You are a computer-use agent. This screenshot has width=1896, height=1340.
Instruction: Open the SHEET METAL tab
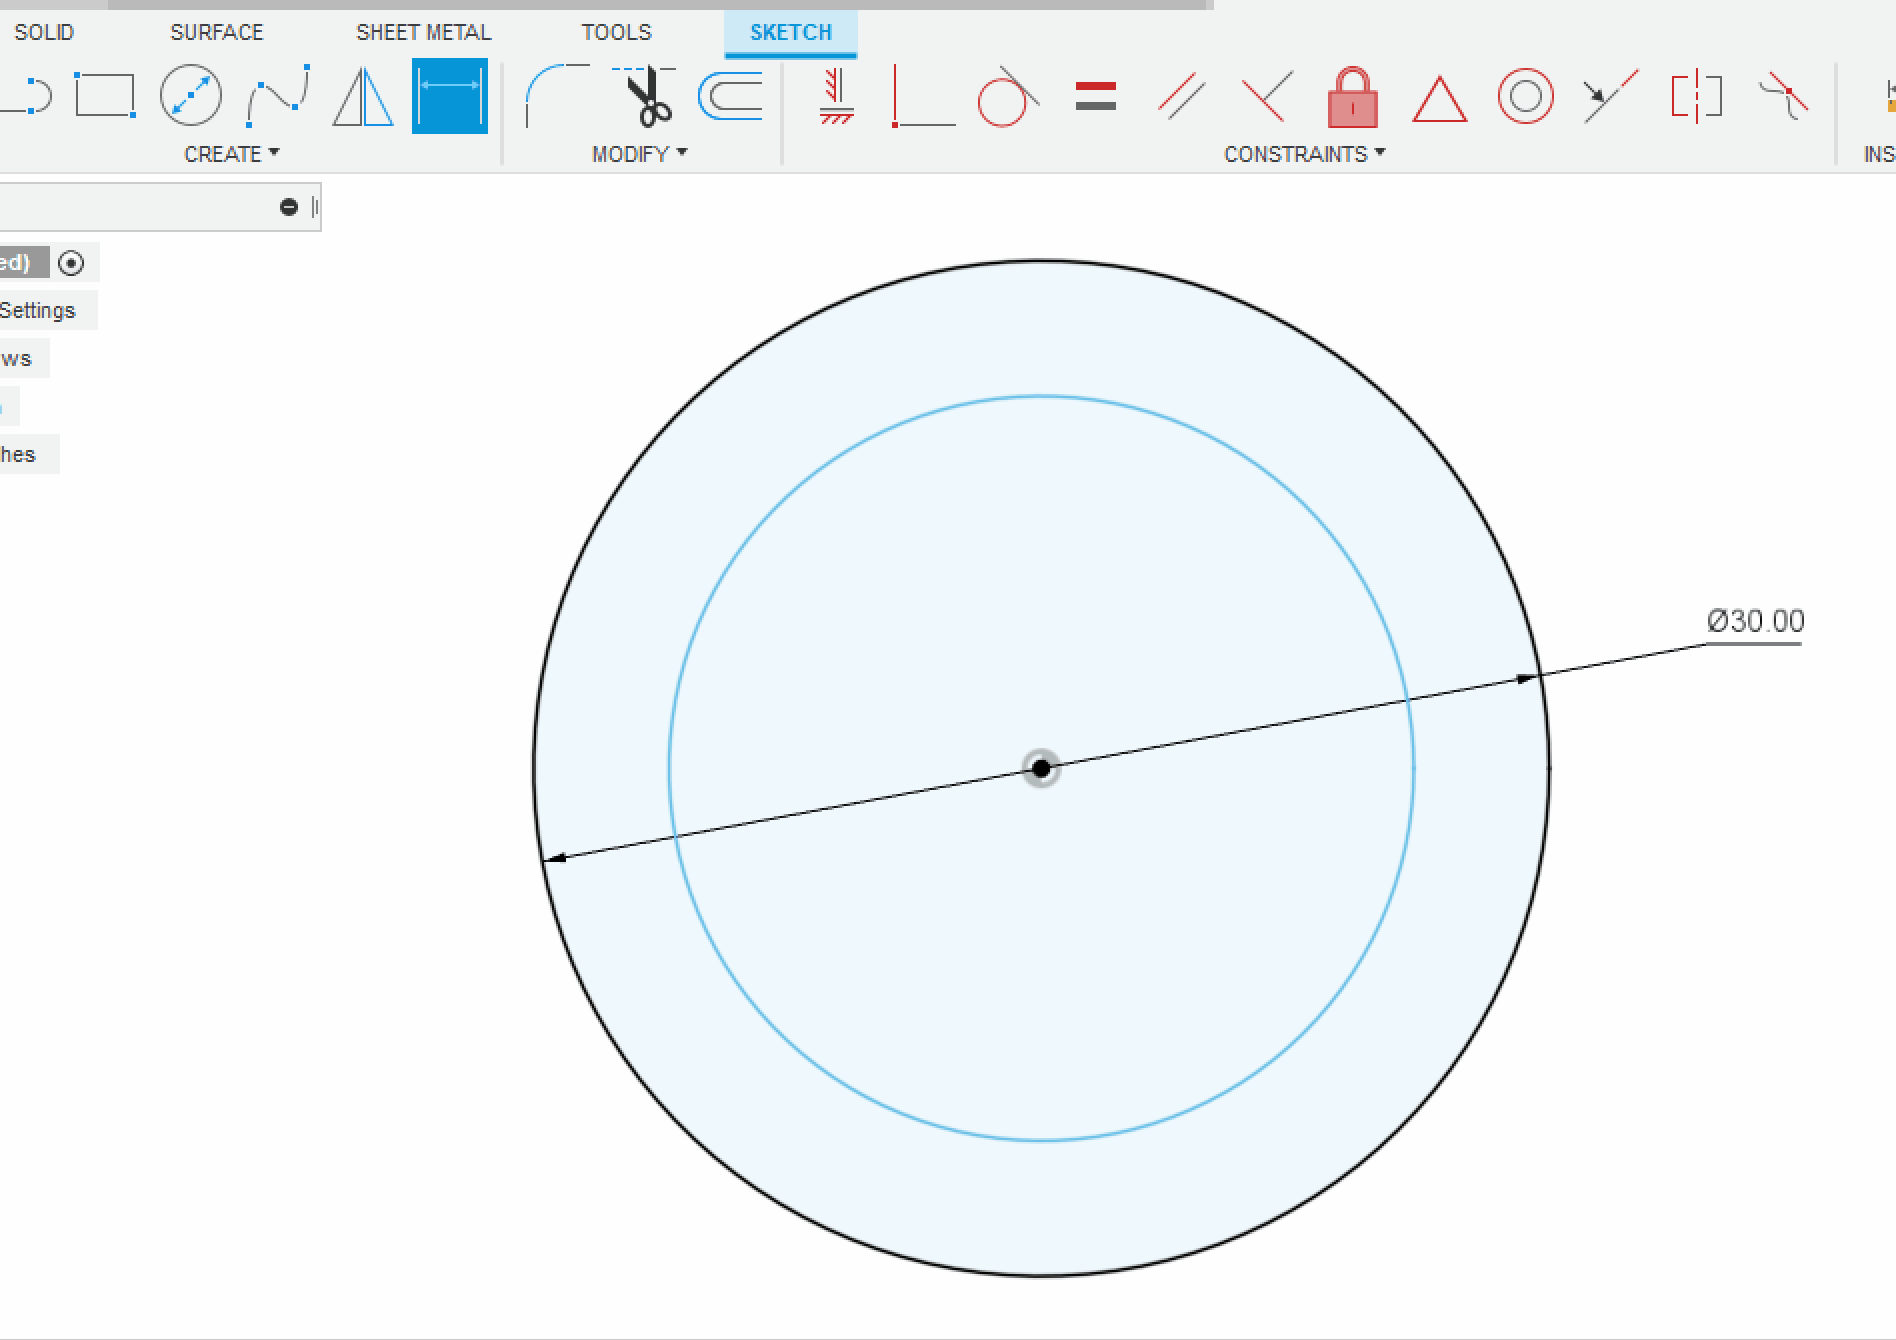tap(424, 32)
